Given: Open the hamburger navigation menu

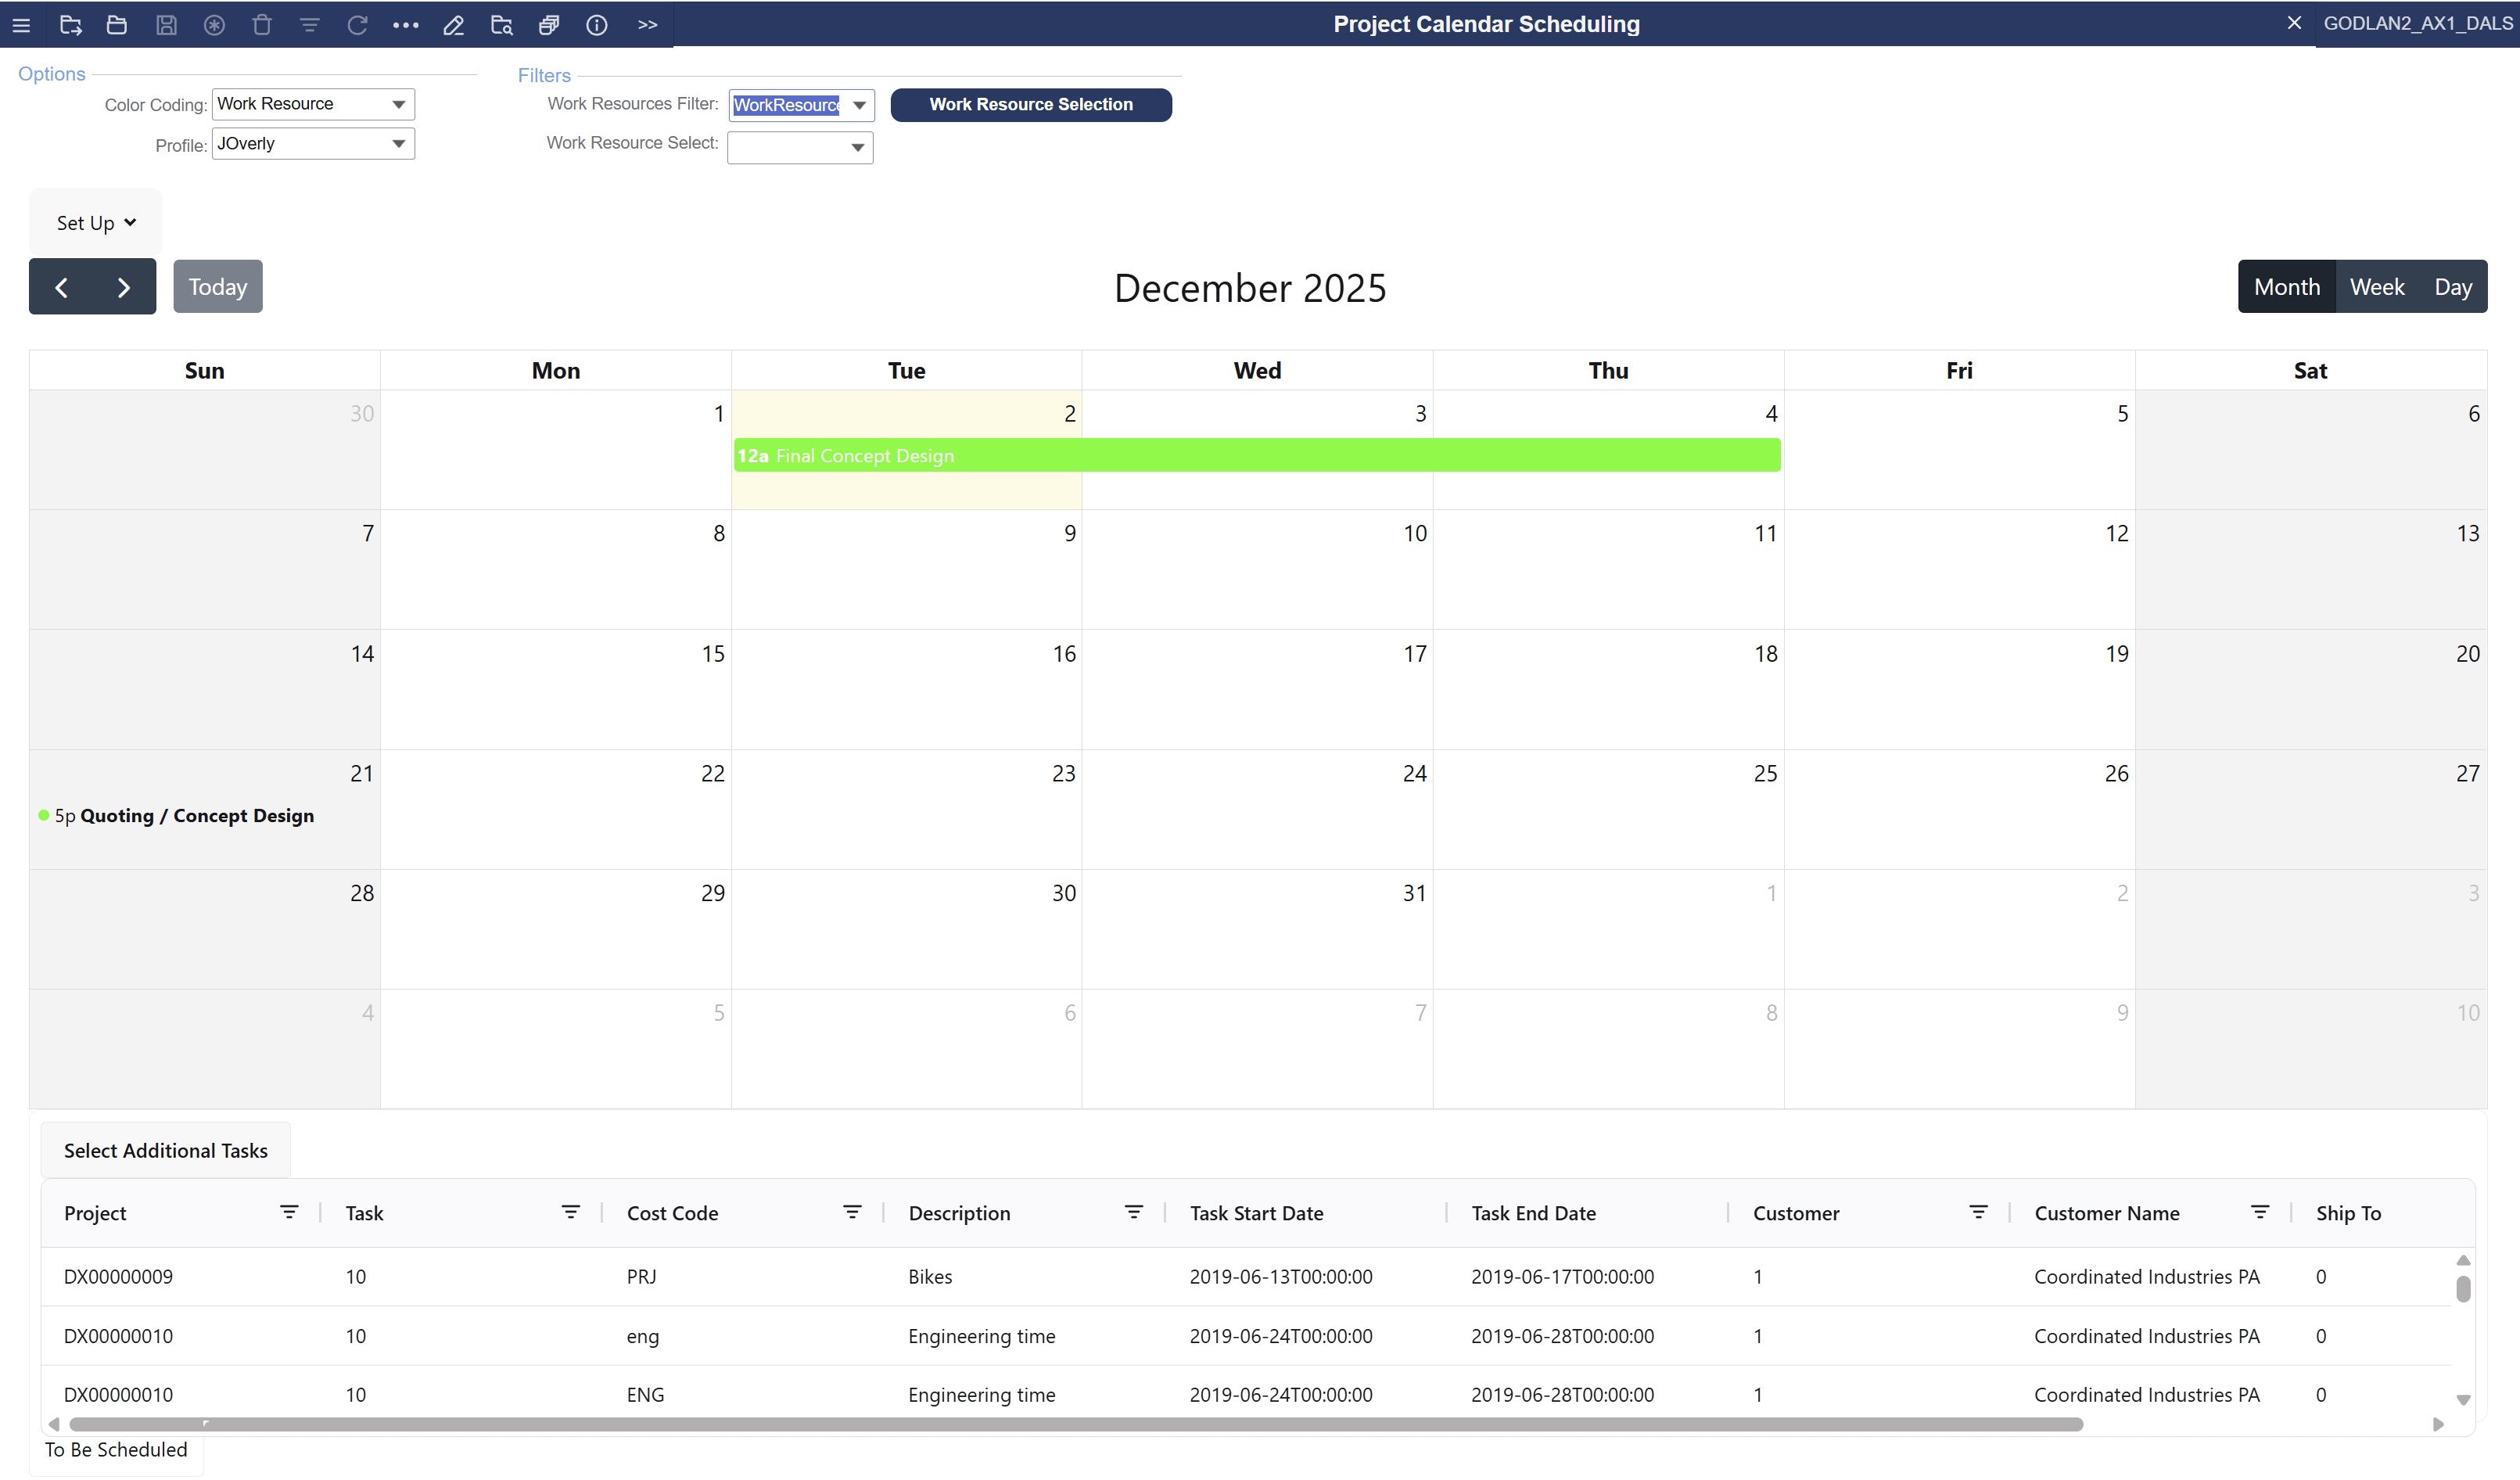Looking at the screenshot, I should point(21,25).
